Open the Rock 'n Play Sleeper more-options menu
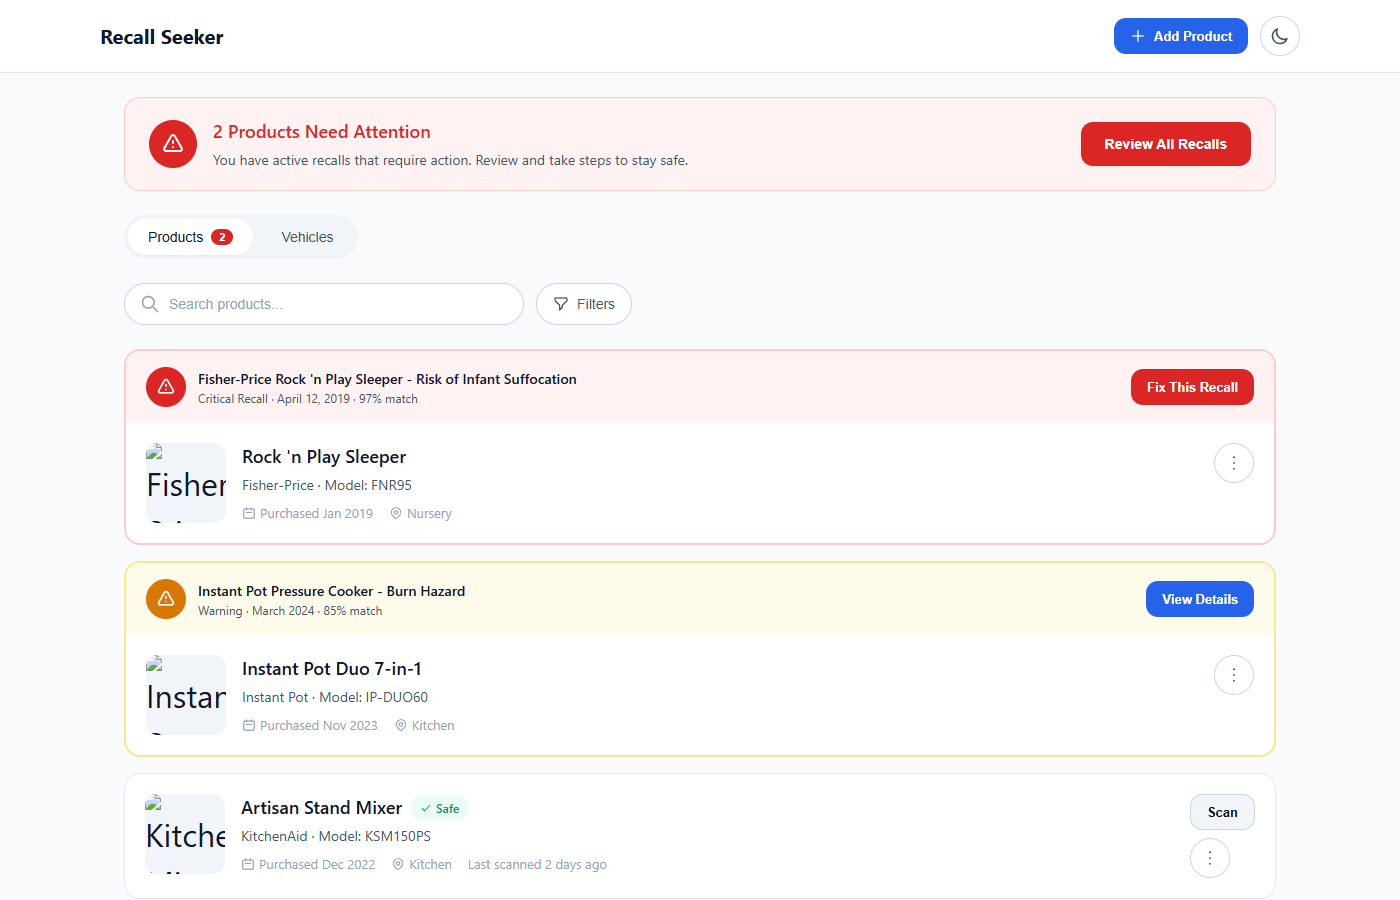Viewport: 1400px width, 900px height. click(1234, 463)
